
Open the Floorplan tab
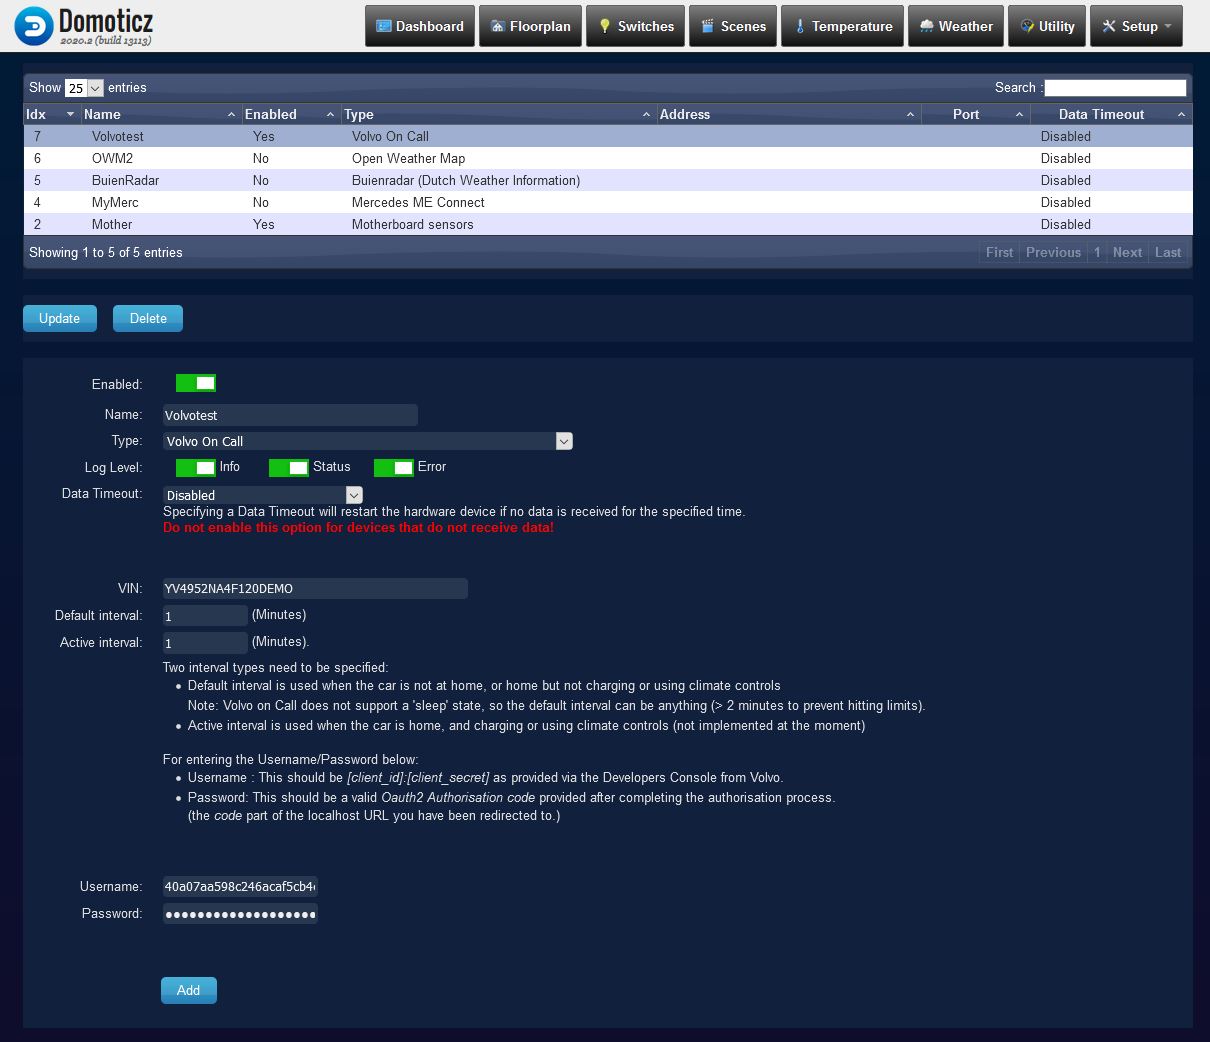(x=530, y=26)
